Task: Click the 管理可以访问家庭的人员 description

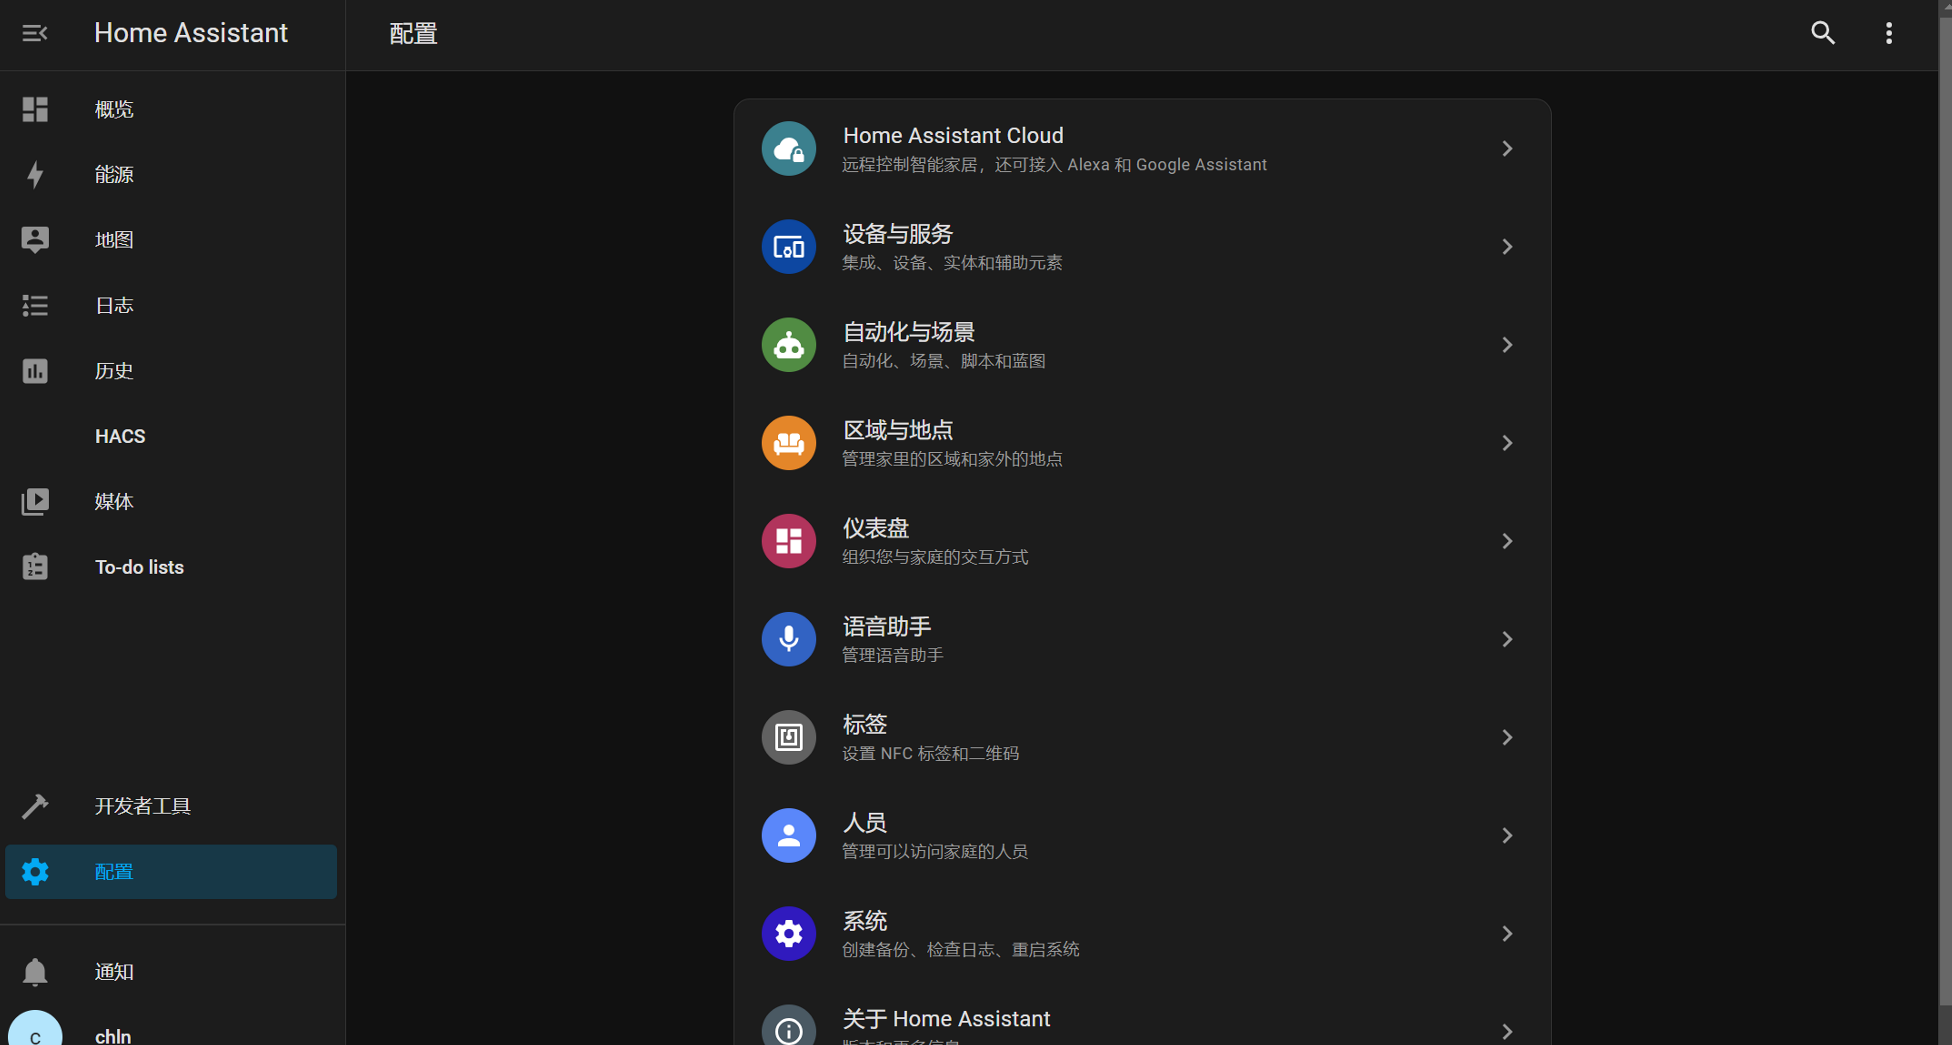Action: click(935, 851)
